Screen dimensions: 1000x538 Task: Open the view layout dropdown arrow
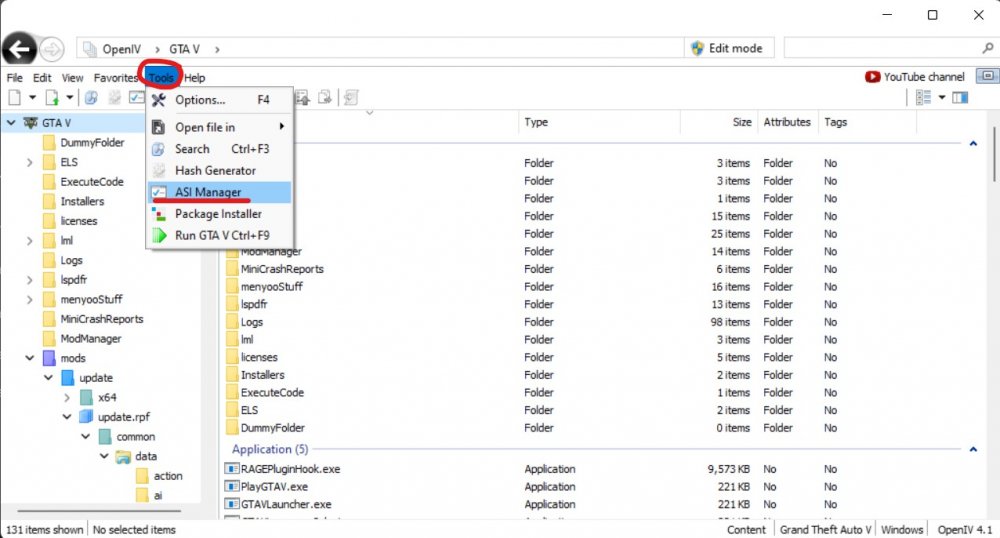point(941,98)
